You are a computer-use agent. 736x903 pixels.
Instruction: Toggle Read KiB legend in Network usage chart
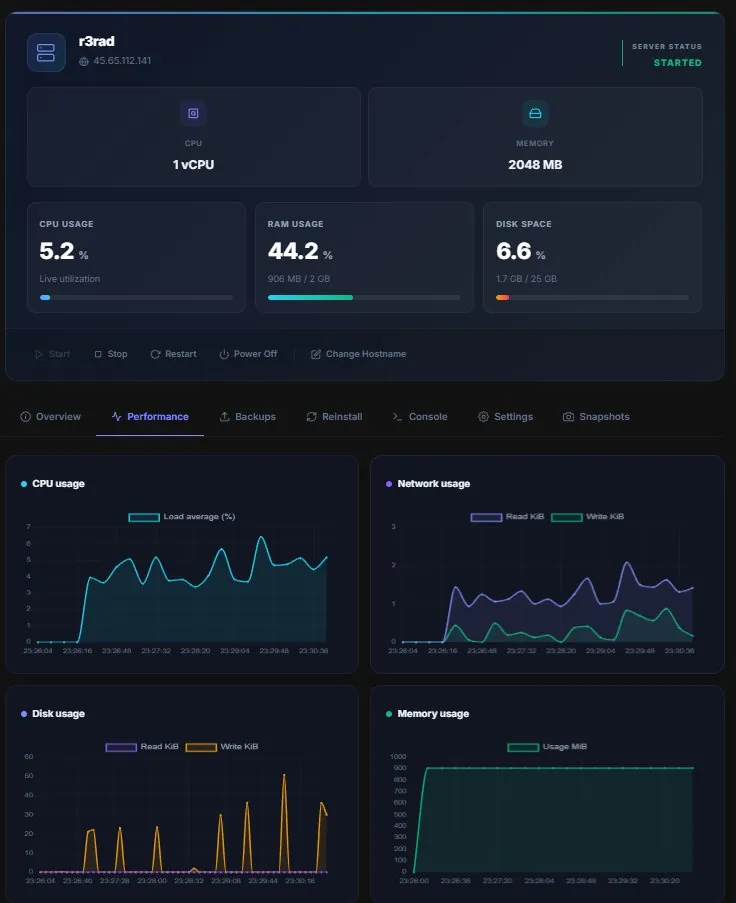pos(507,517)
